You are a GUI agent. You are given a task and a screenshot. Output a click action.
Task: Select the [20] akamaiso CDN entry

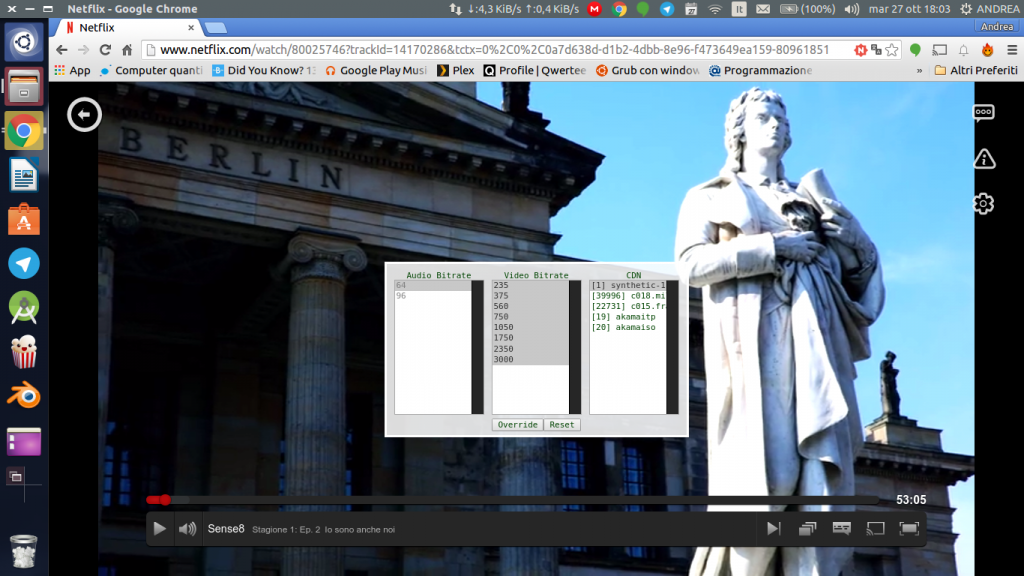click(x=628, y=327)
